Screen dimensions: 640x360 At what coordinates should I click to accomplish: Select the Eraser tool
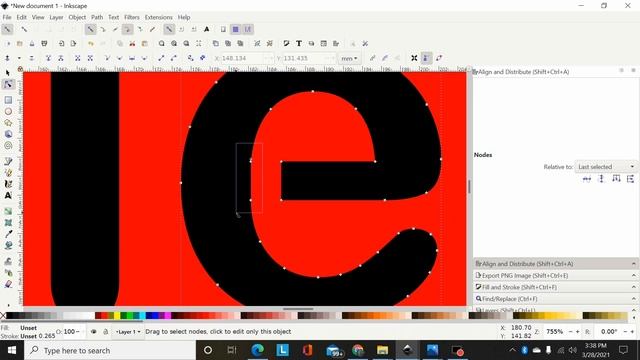tap(8, 284)
